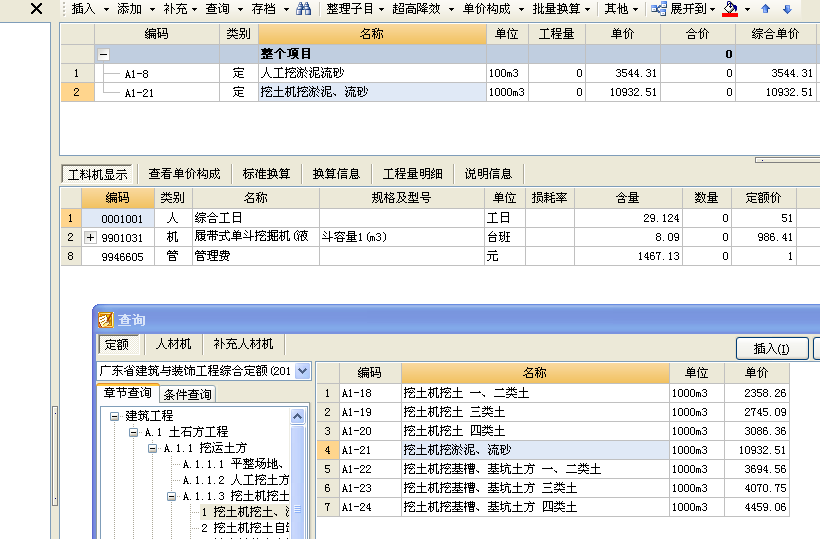The width and height of the screenshot is (820, 539).
Task: Open the 其他 toolbar menu
Action: point(621,9)
